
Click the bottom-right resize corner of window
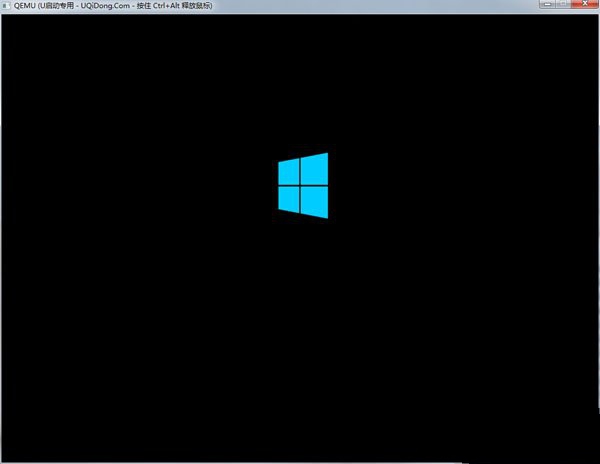pos(597,461)
